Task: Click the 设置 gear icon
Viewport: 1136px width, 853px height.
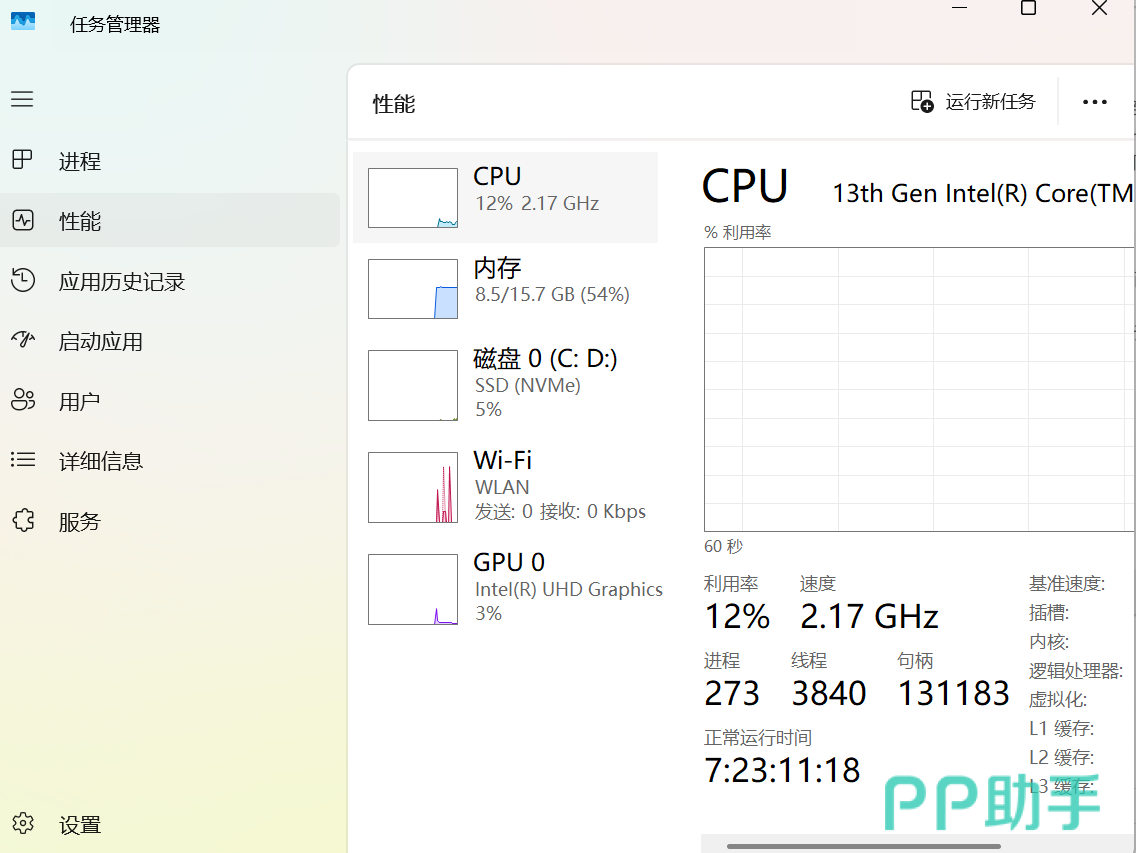Action: (x=23, y=823)
